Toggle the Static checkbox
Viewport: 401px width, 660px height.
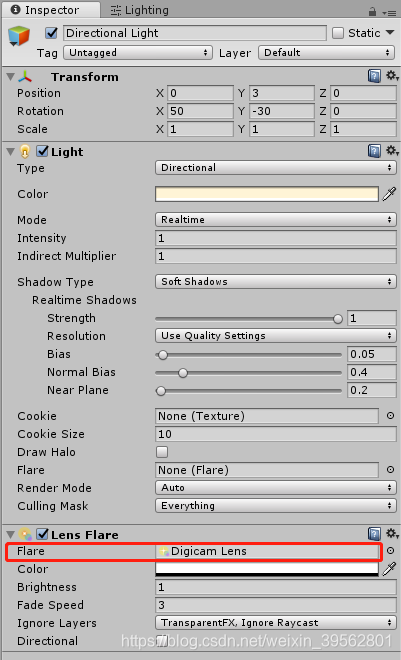click(x=338, y=33)
